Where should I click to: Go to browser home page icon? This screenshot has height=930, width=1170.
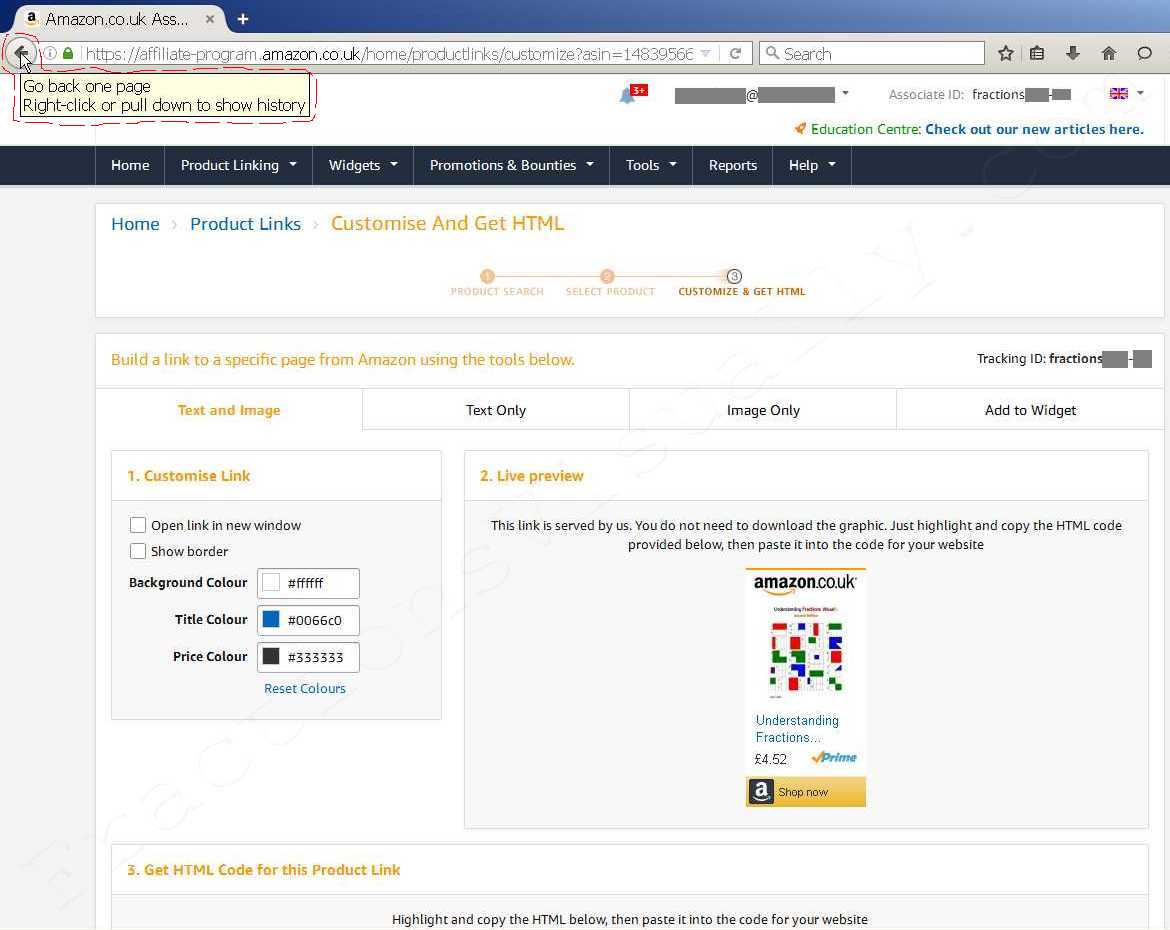click(x=1109, y=53)
